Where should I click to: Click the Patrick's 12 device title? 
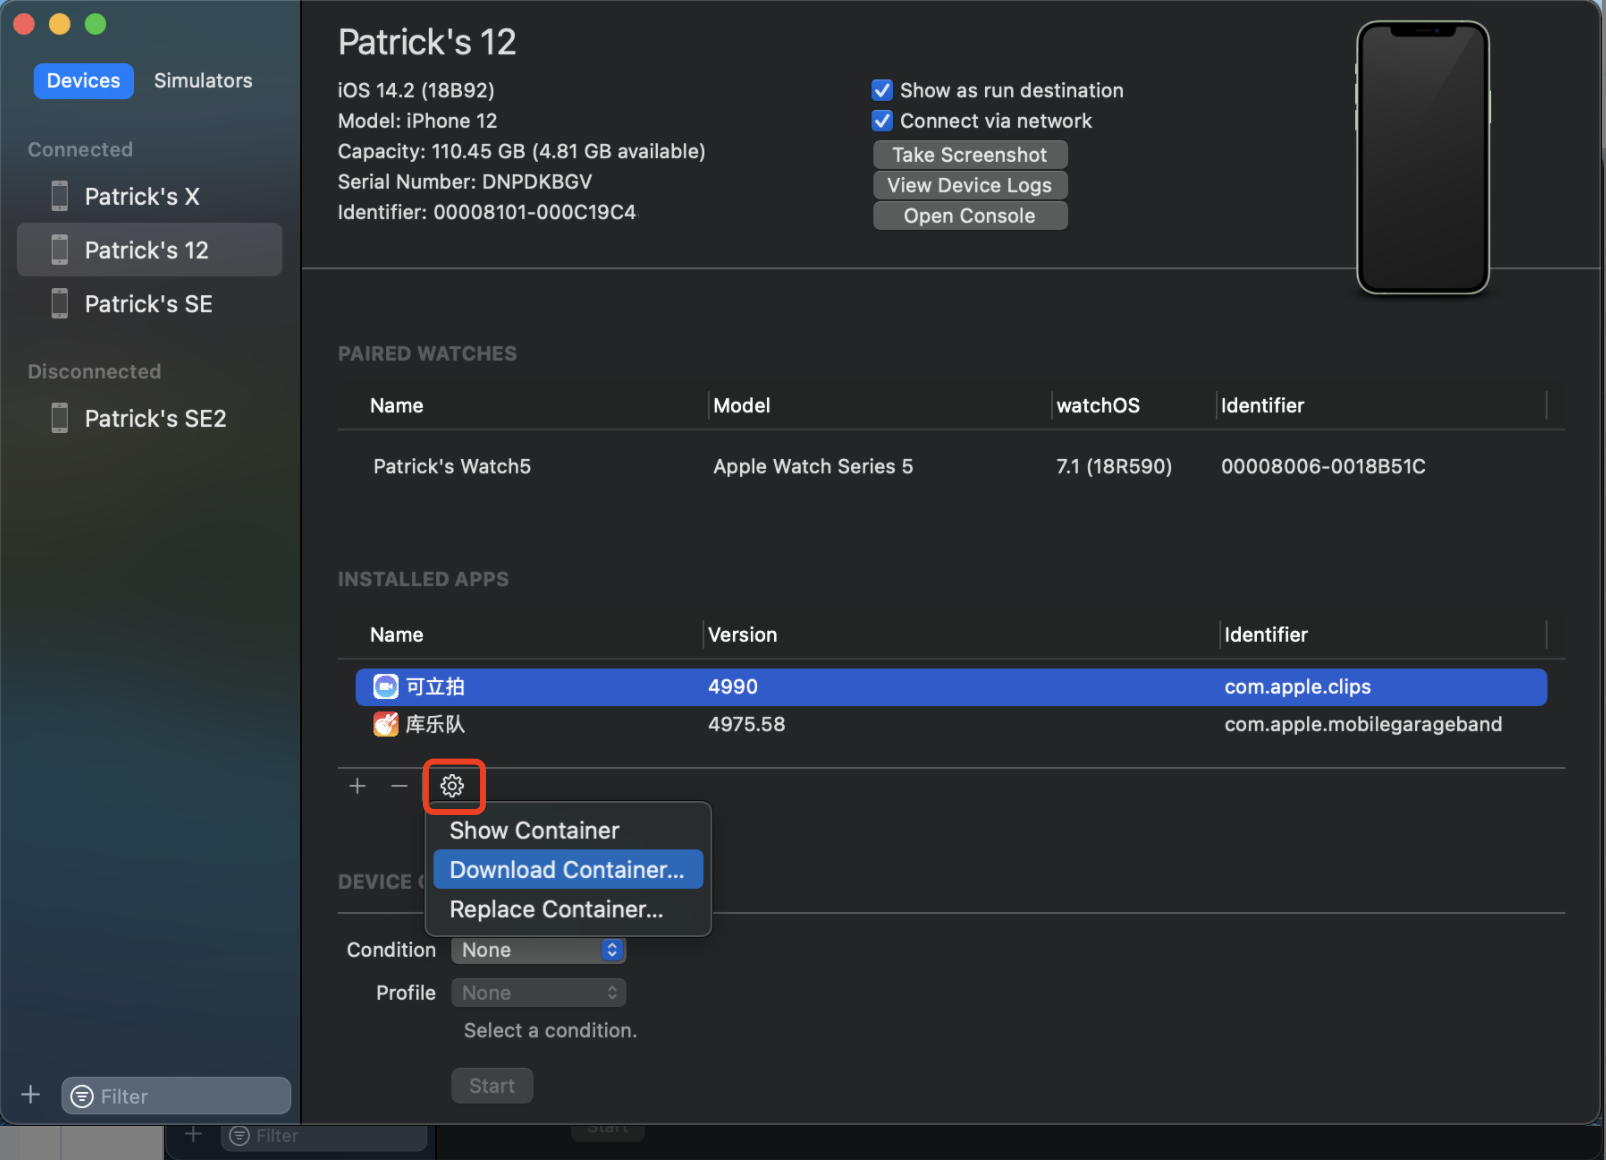[x=427, y=42]
